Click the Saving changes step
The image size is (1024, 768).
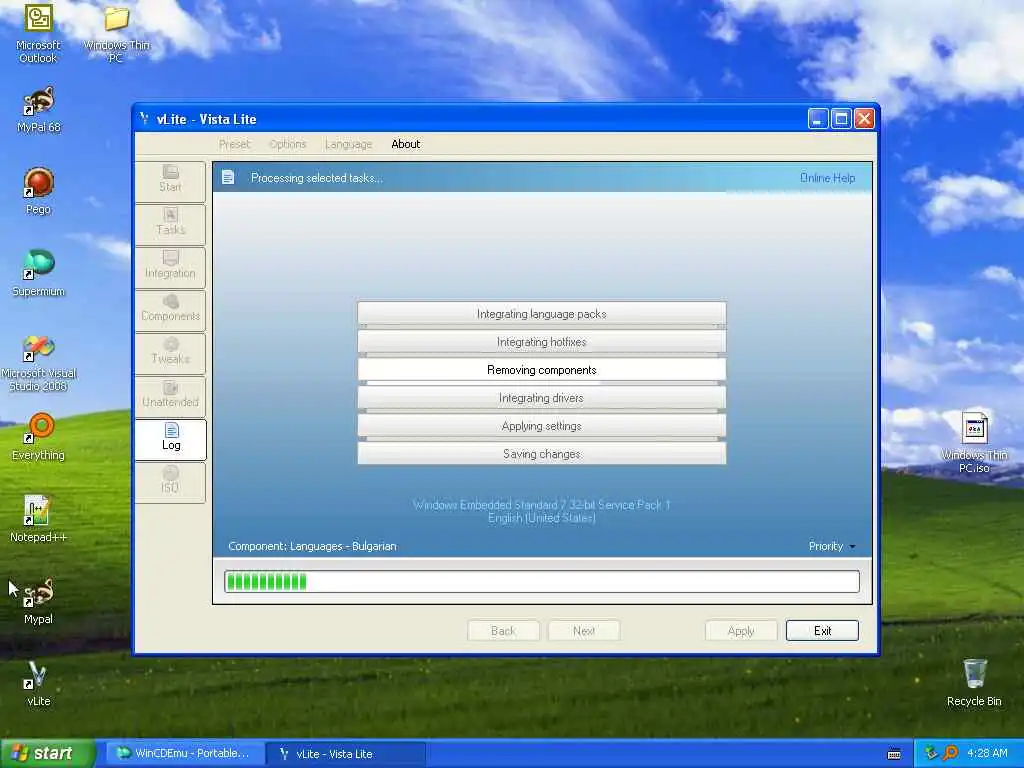(x=541, y=454)
